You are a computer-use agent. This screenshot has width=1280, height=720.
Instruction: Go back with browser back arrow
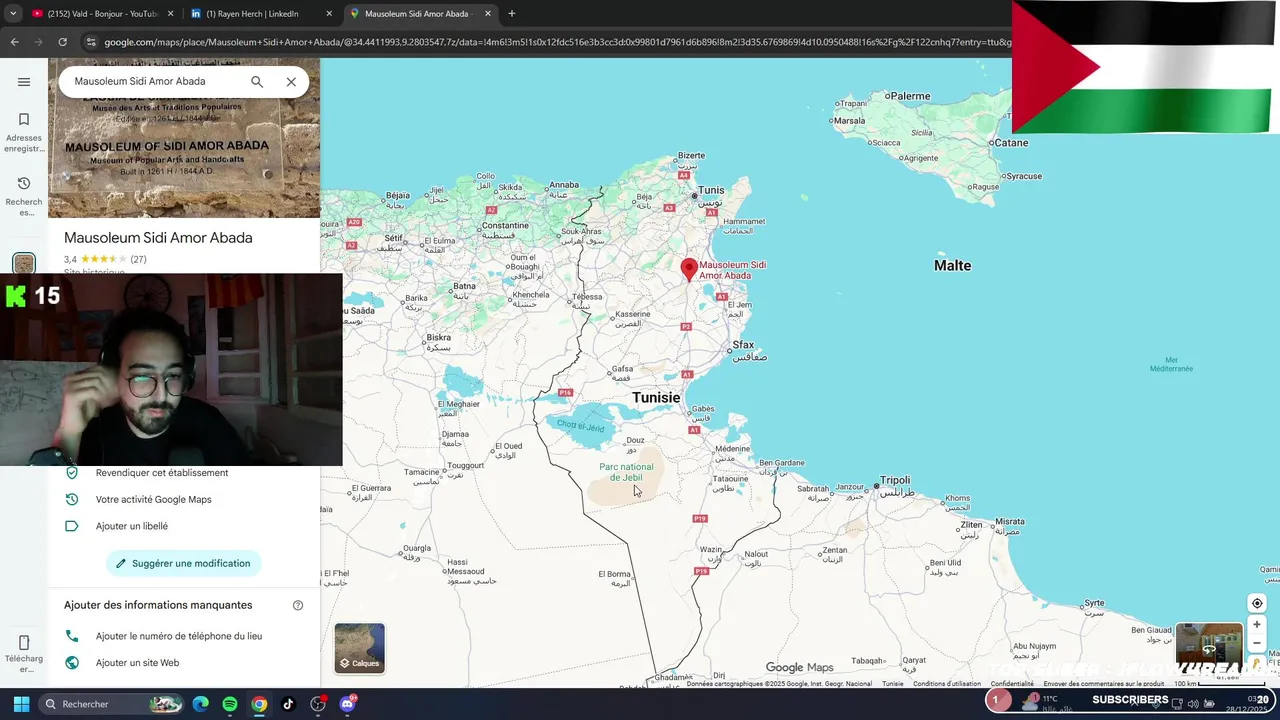(14, 42)
